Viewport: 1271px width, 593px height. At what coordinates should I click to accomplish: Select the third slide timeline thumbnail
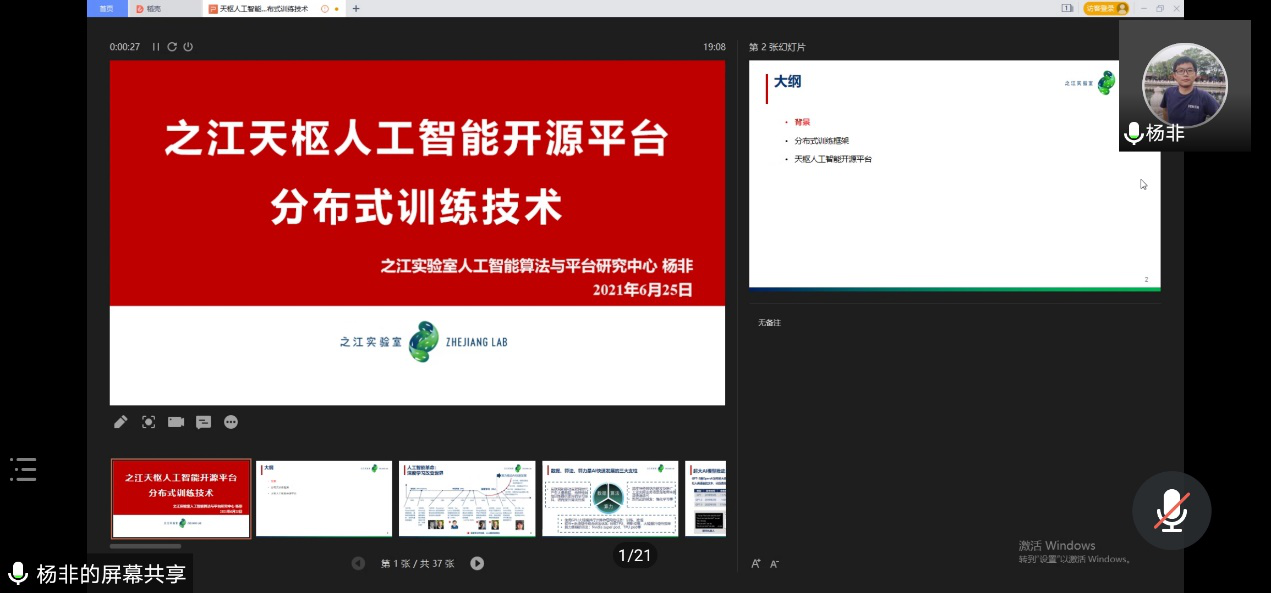pos(467,498)
